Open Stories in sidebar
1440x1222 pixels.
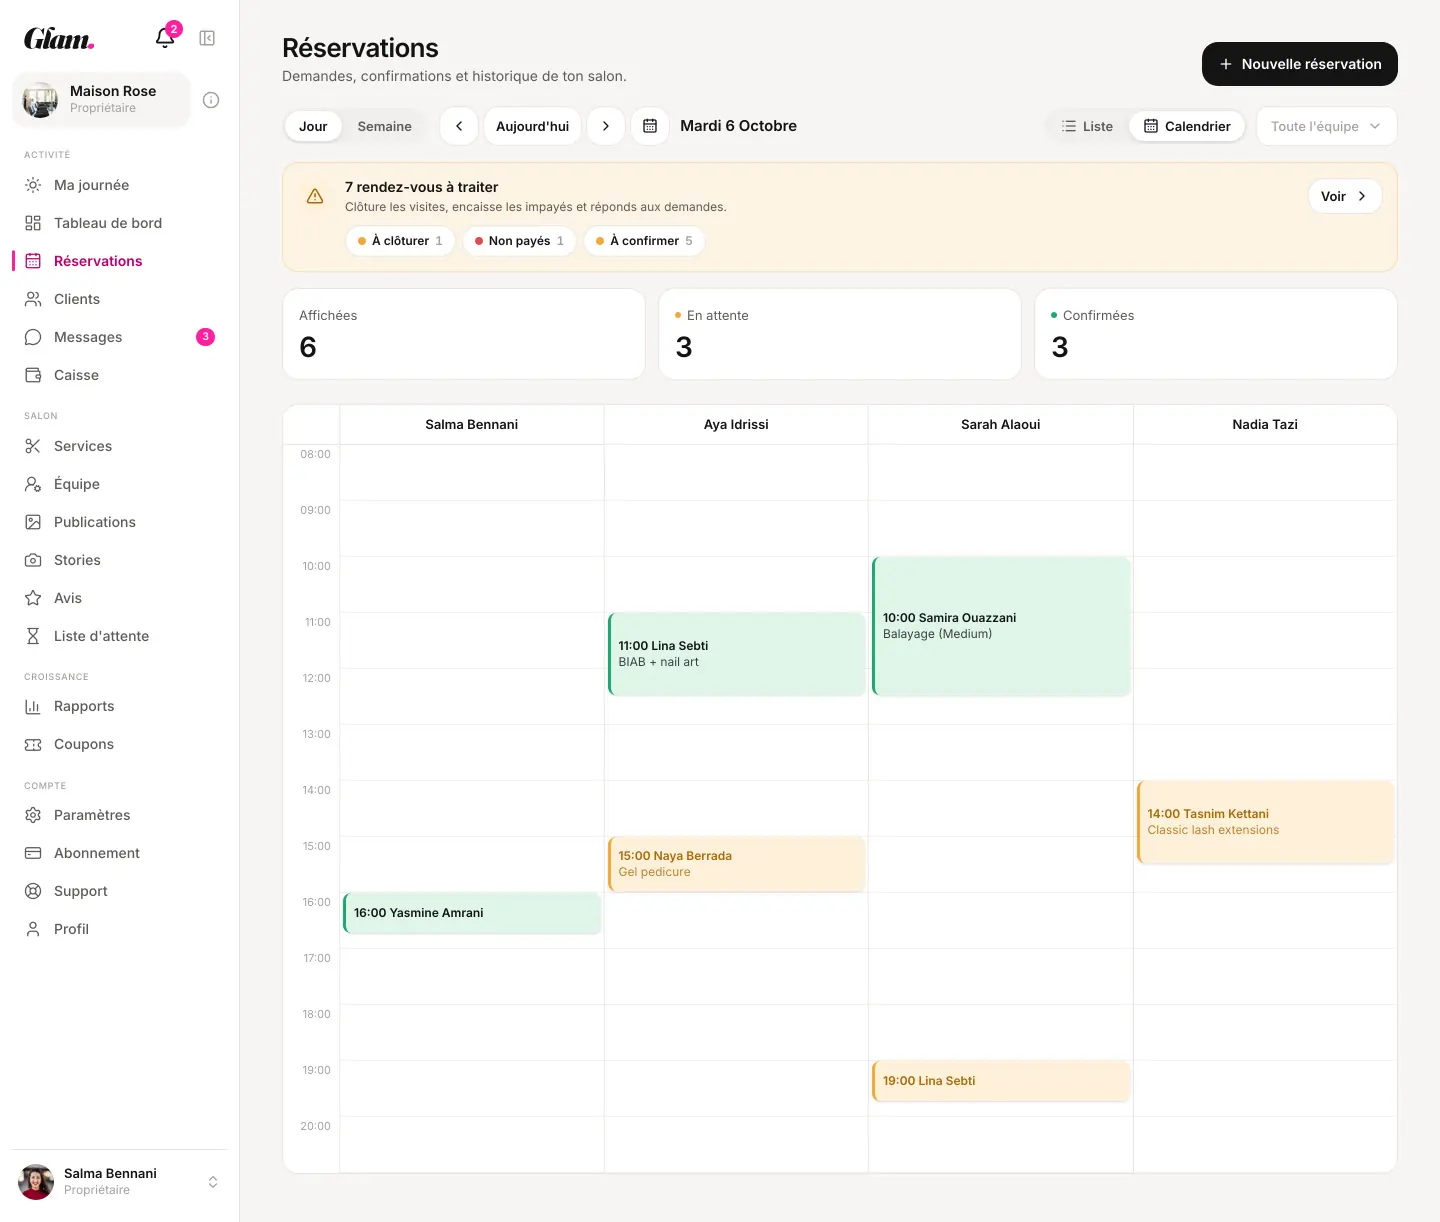(x=120, y=560)
